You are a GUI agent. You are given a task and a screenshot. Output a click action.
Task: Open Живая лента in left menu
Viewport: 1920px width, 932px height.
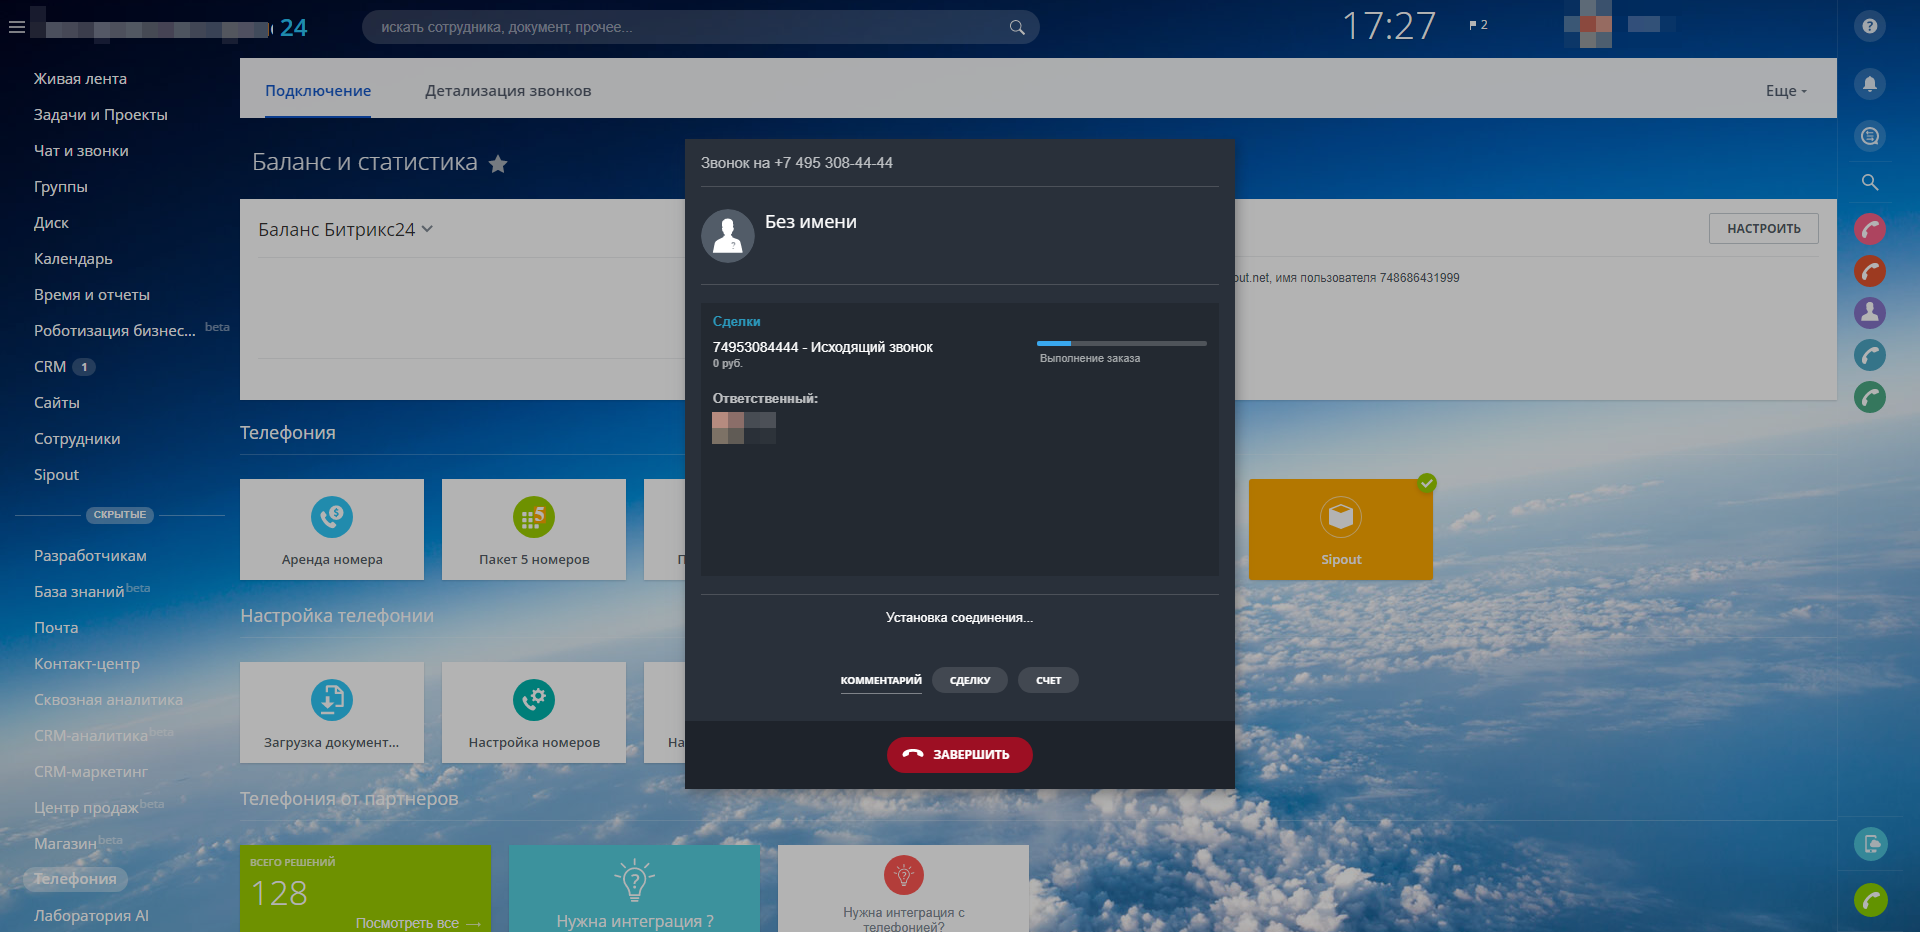pos(80,79)
